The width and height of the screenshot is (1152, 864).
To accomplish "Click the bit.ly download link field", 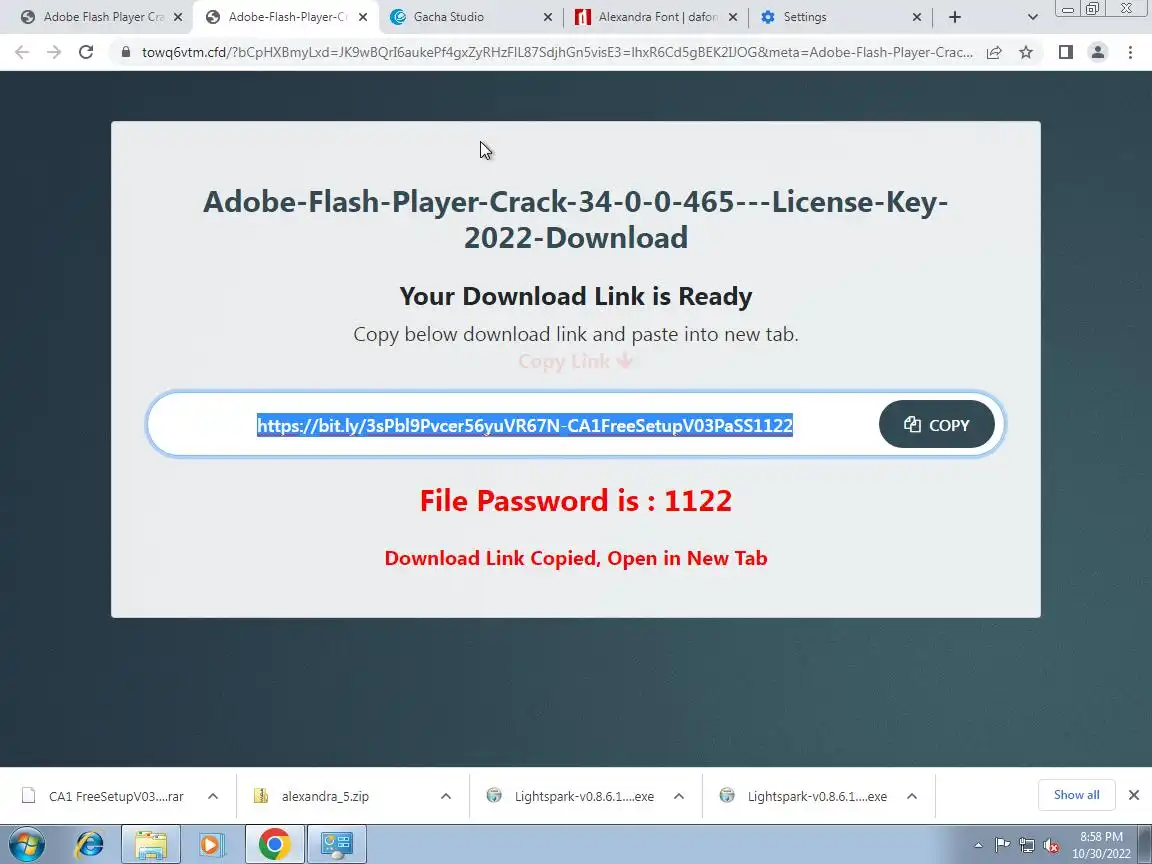I will coord(525,425).
